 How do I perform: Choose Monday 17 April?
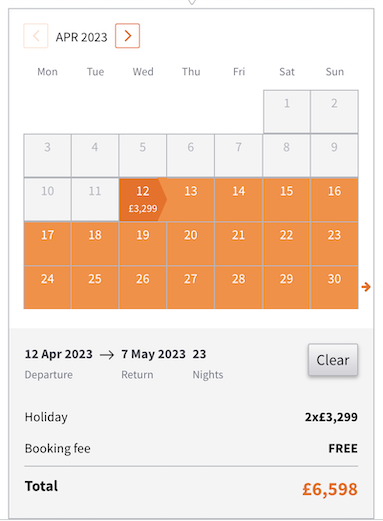coord(47,243)
